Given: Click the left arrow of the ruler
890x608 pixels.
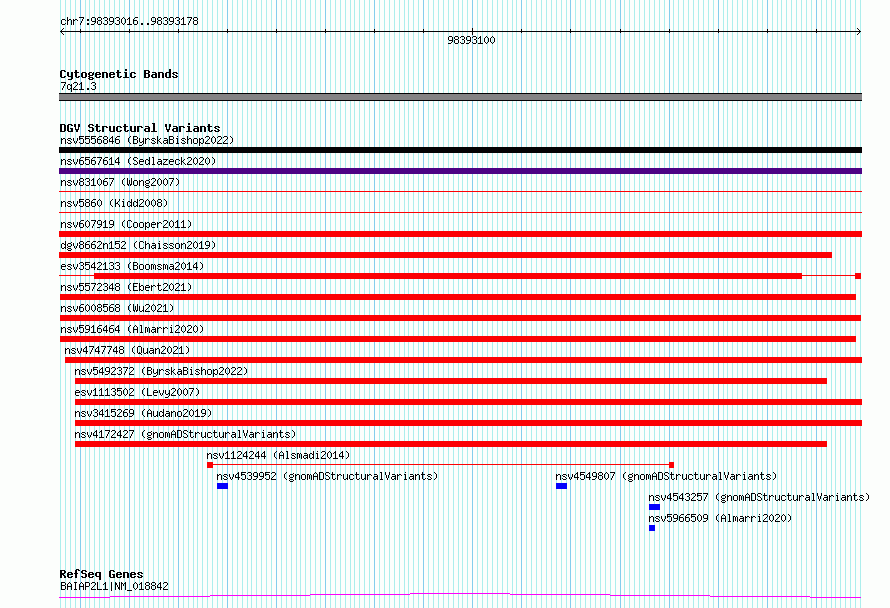Looking at the screenshot, I should pyautogui.click(x=62, y=32).
